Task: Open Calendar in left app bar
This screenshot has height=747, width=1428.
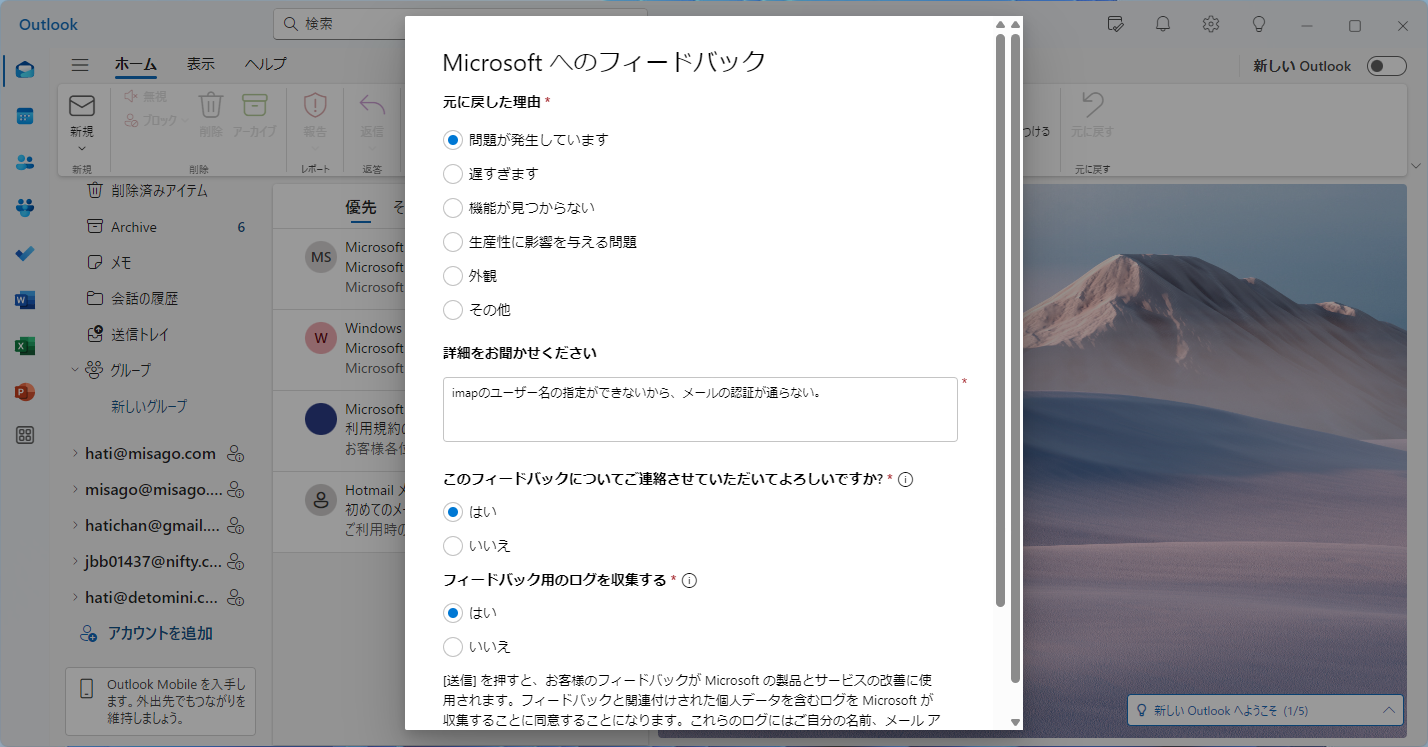Action: point(25,116)
